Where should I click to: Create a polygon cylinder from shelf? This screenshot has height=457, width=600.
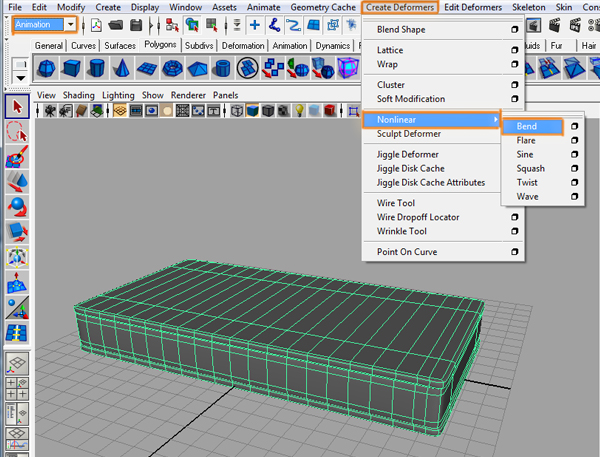click(96, 69)
